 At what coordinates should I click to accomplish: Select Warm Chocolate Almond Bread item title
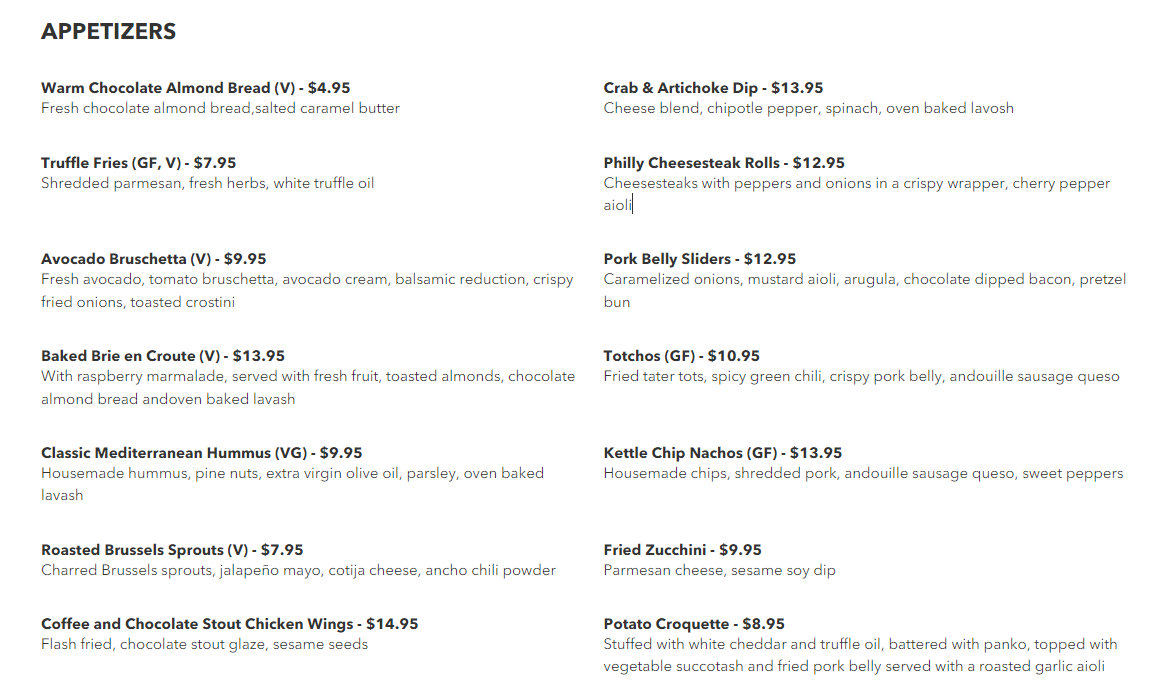pyautogui.click(x=195, y=88)
